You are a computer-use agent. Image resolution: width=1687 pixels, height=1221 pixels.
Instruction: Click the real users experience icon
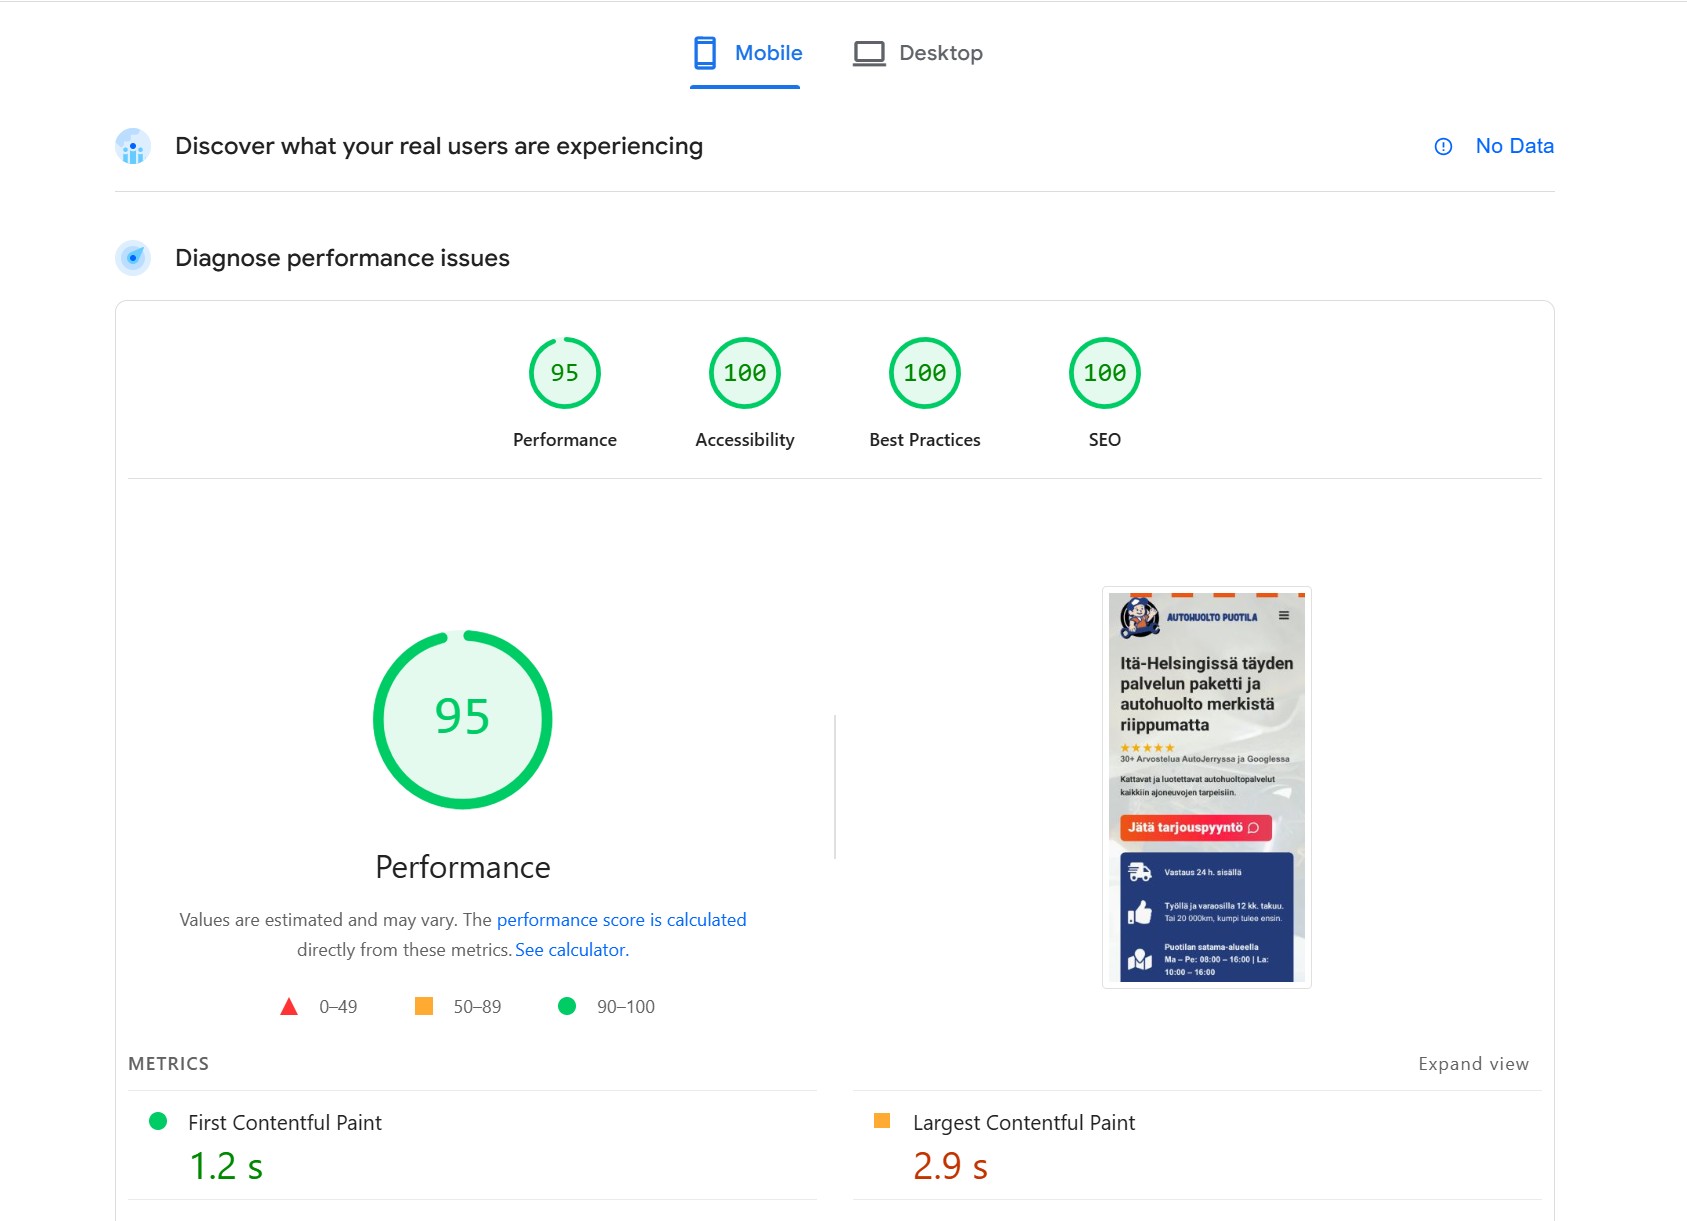tap(133, 147)
